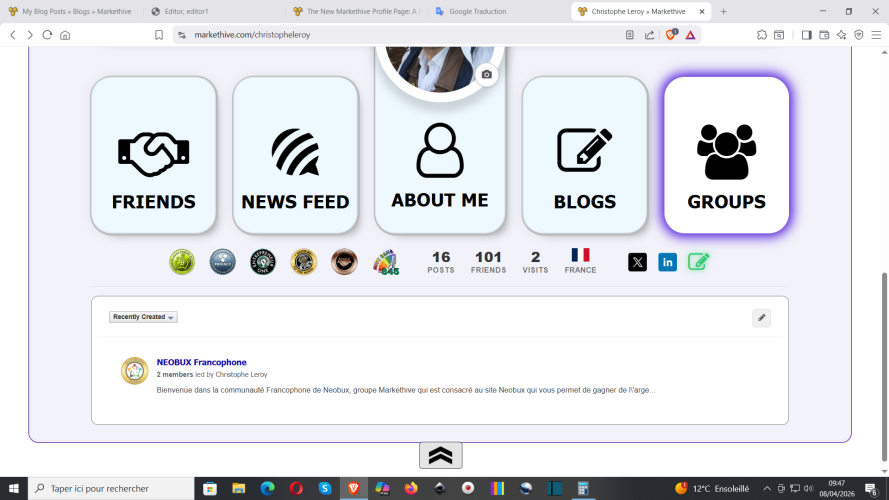
Task: Expand the Recently Created sort dropdown
Action: [x=143, y=317]
